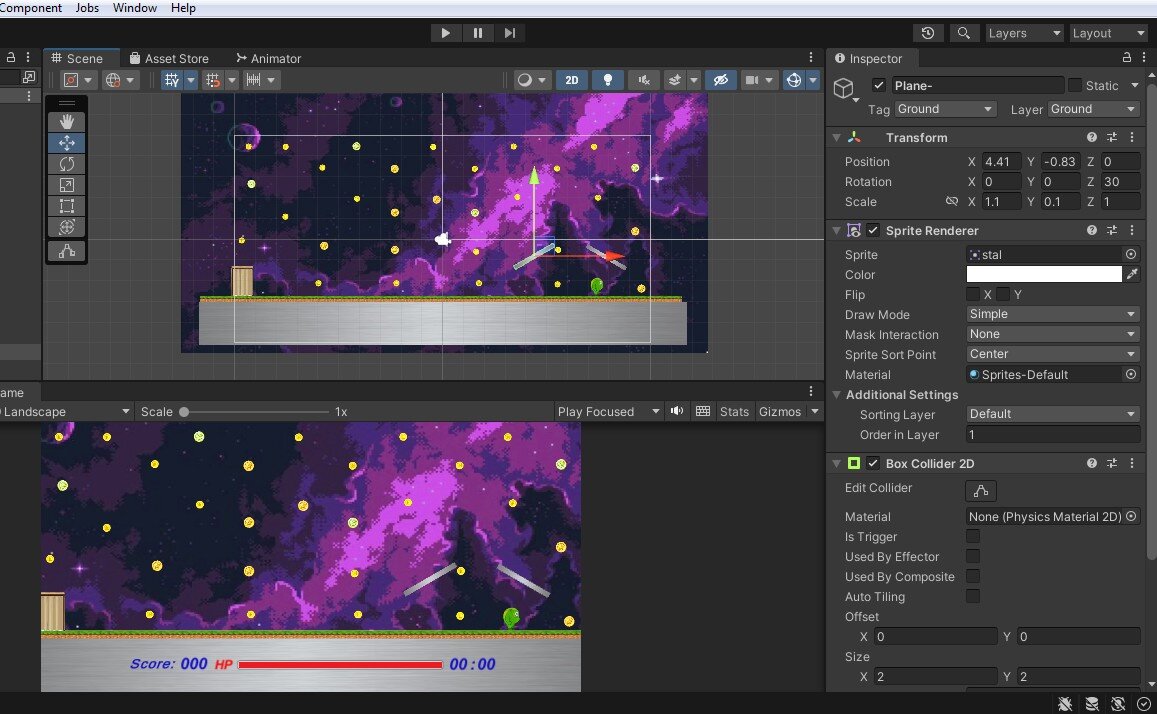This screenshot has width=1157, height=714.
Task: Enable Used By Effector checkbox
Action: 973,556
